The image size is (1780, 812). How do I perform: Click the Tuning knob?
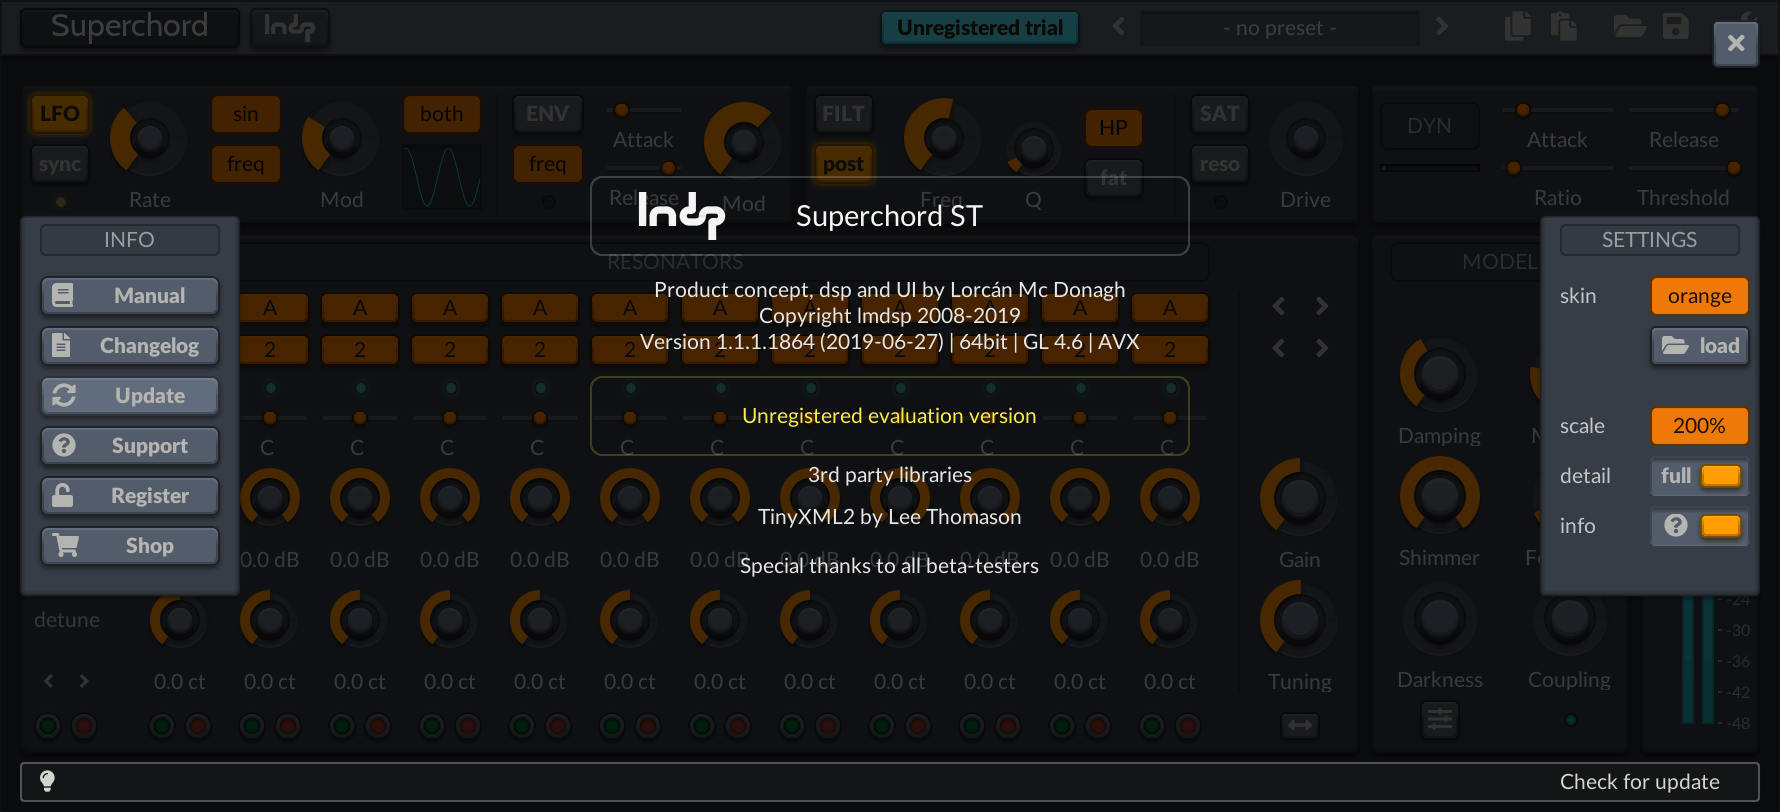coord(1299,620)
